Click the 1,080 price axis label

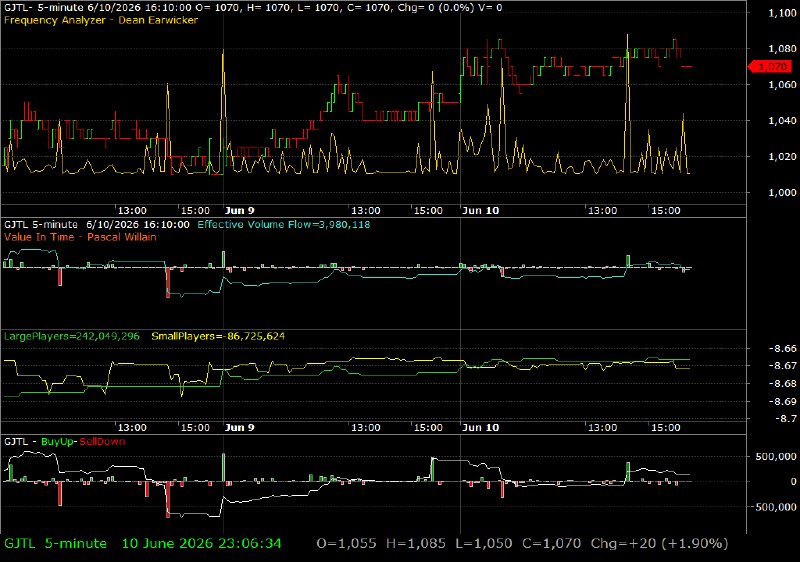click(782, 49)
